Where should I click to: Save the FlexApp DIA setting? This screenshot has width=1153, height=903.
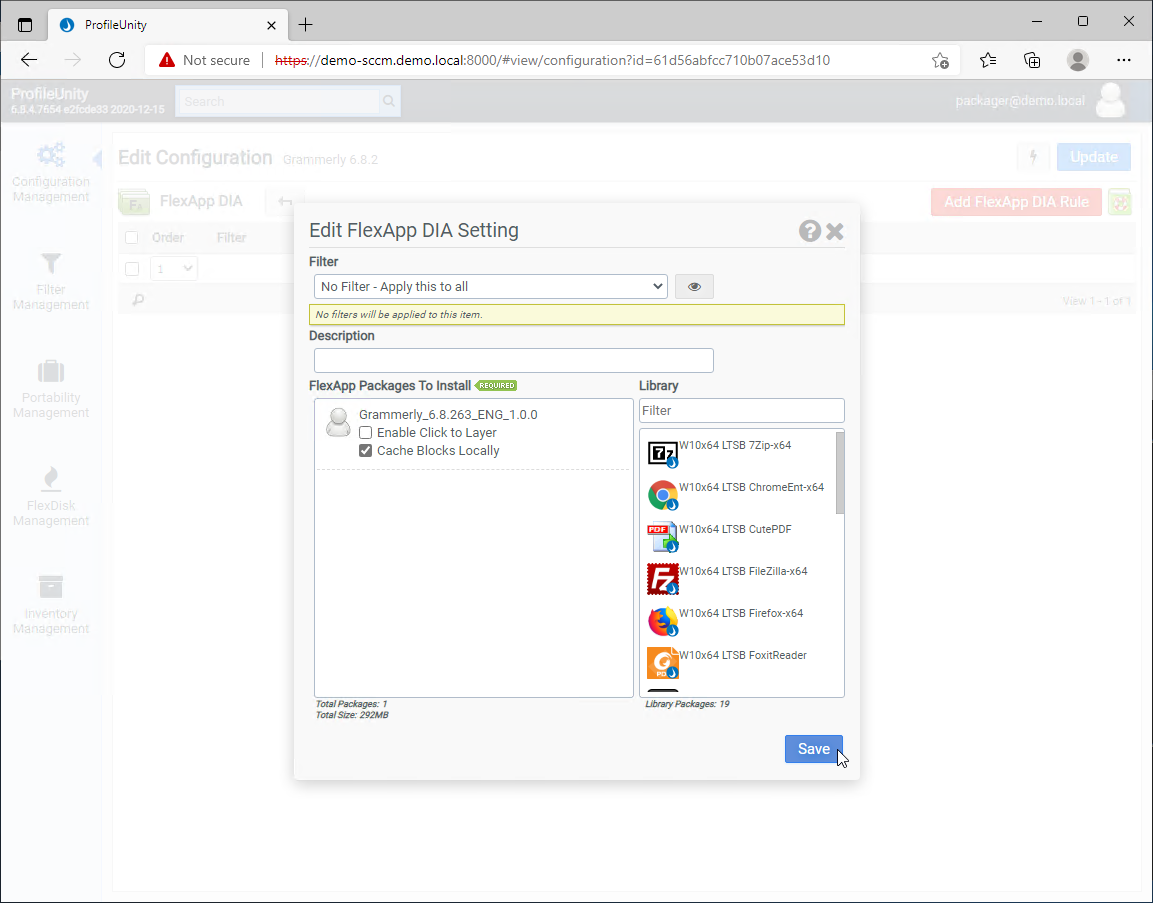coord(813,749)
